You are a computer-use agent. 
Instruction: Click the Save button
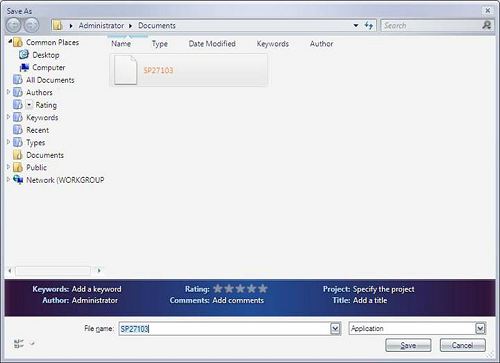point(408,345)
